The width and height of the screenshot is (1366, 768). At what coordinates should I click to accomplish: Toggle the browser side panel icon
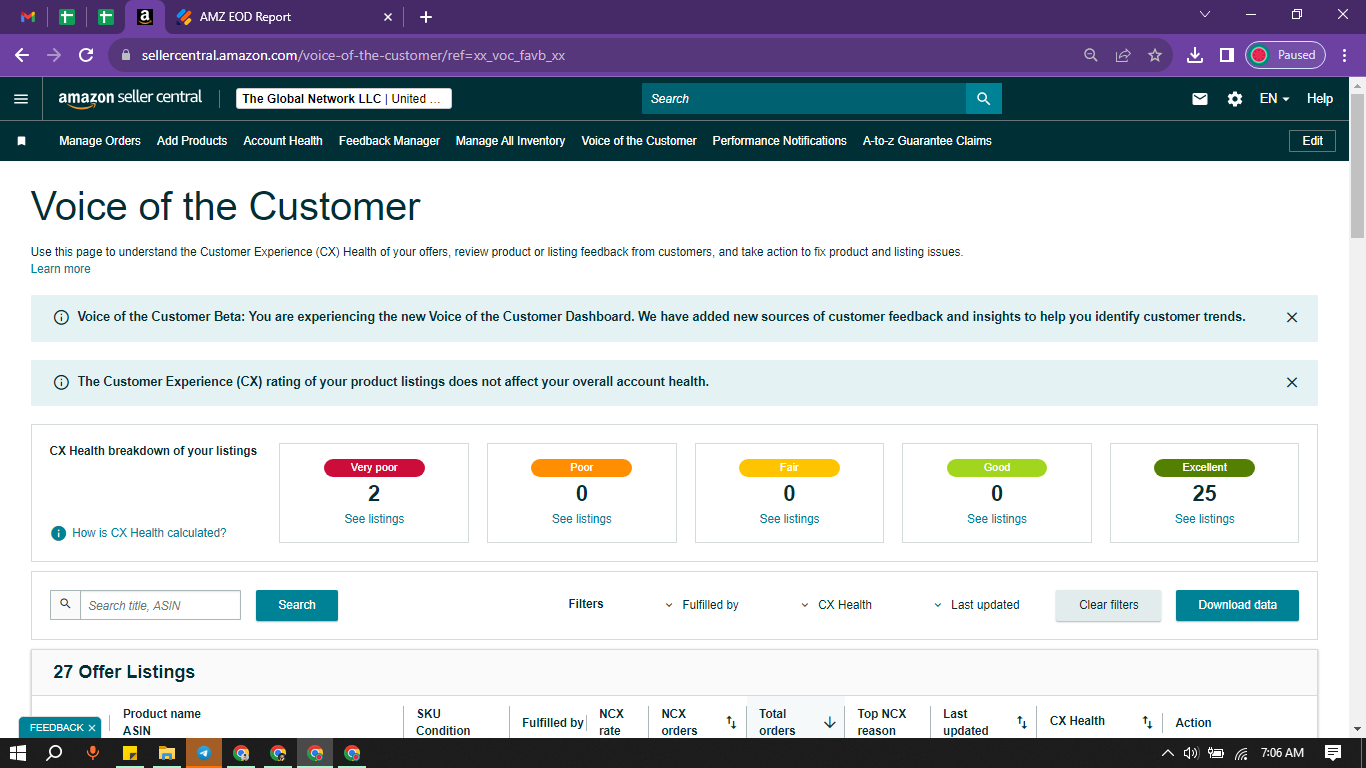coord(1227,55)
